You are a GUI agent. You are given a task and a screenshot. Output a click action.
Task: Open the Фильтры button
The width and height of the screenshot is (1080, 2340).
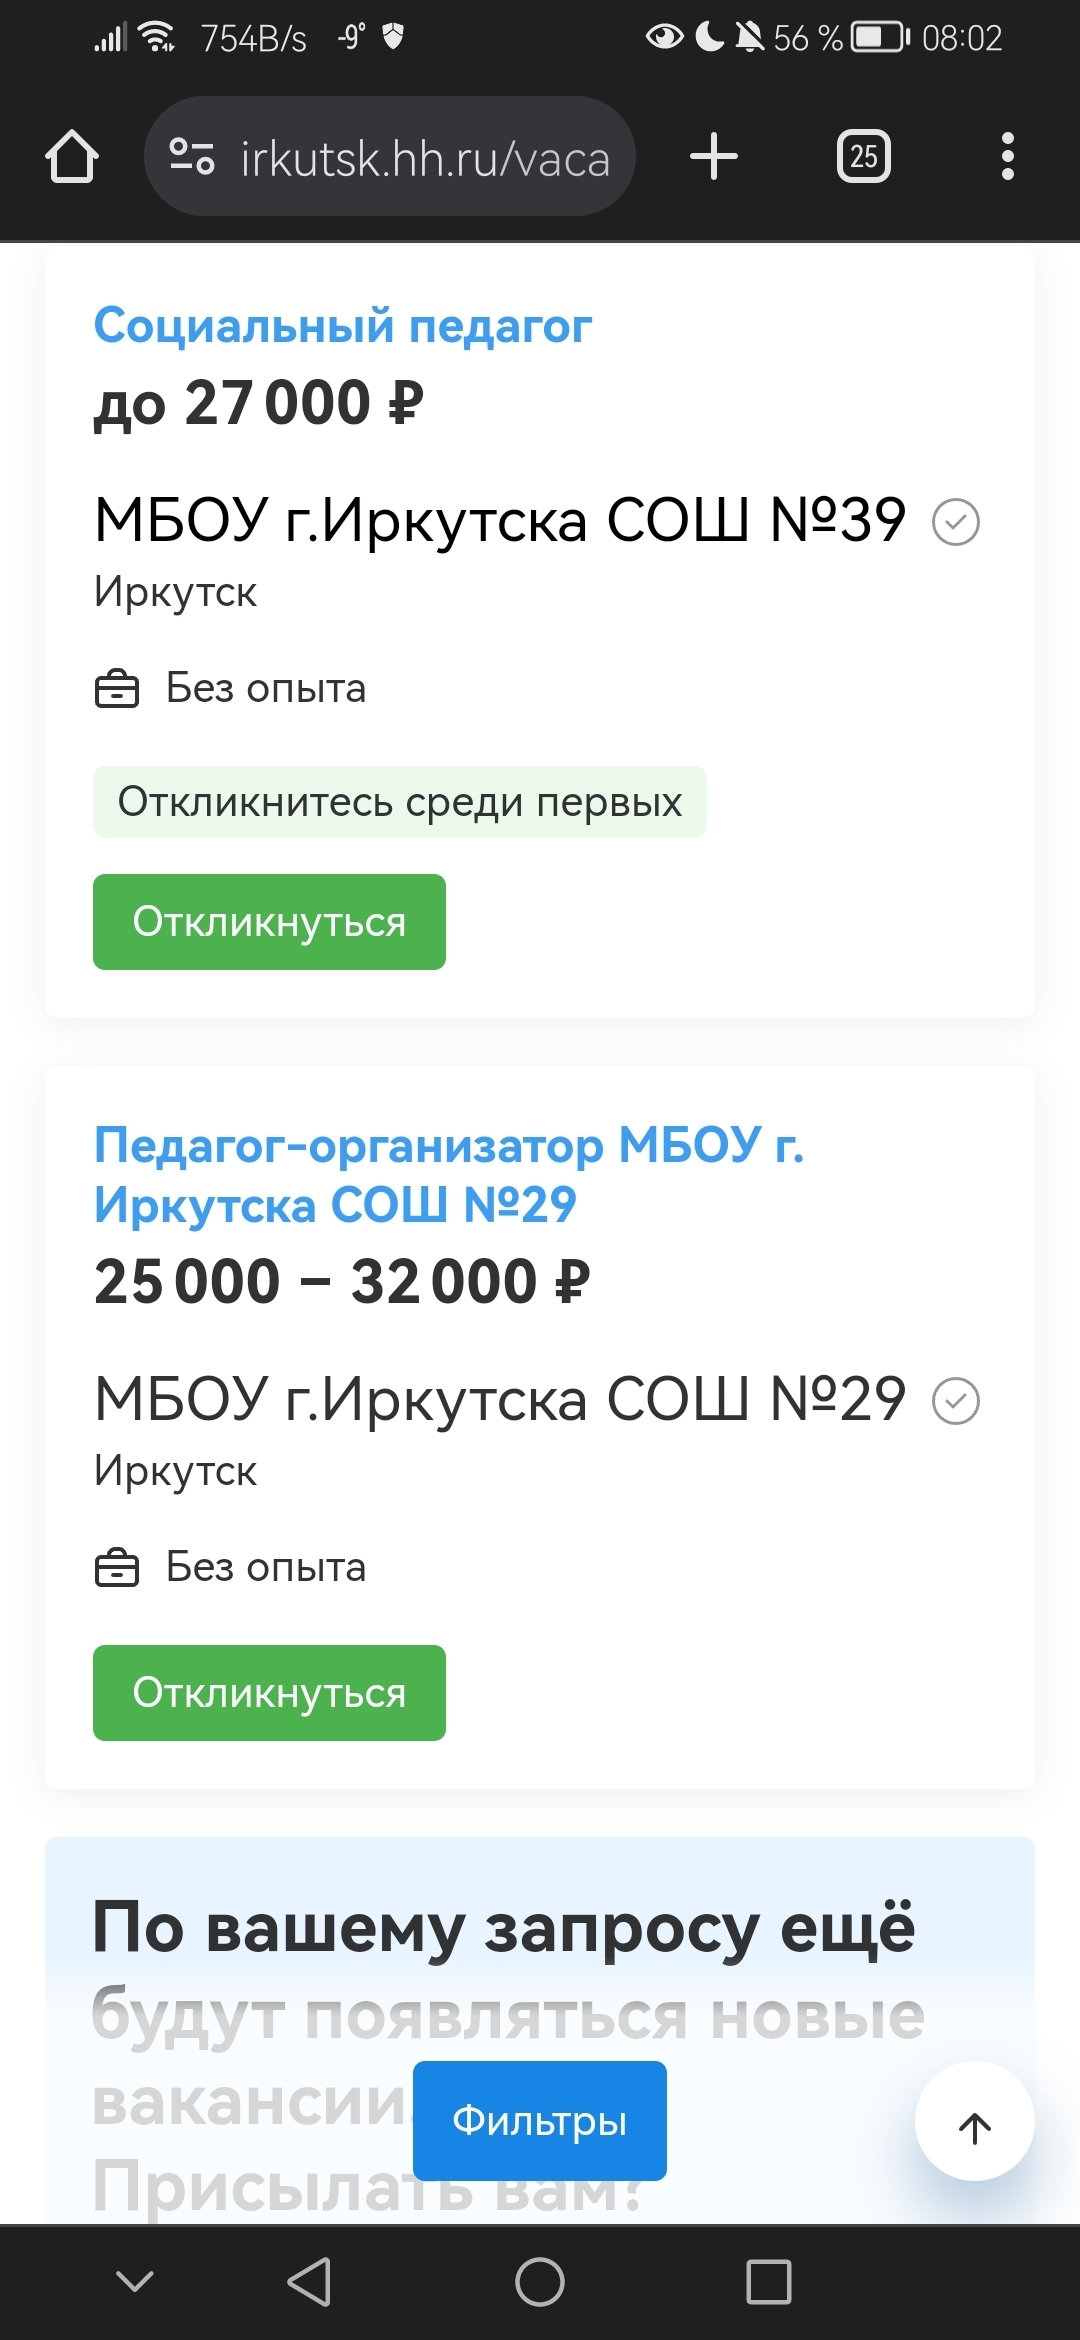click(x=539, y=2120)
